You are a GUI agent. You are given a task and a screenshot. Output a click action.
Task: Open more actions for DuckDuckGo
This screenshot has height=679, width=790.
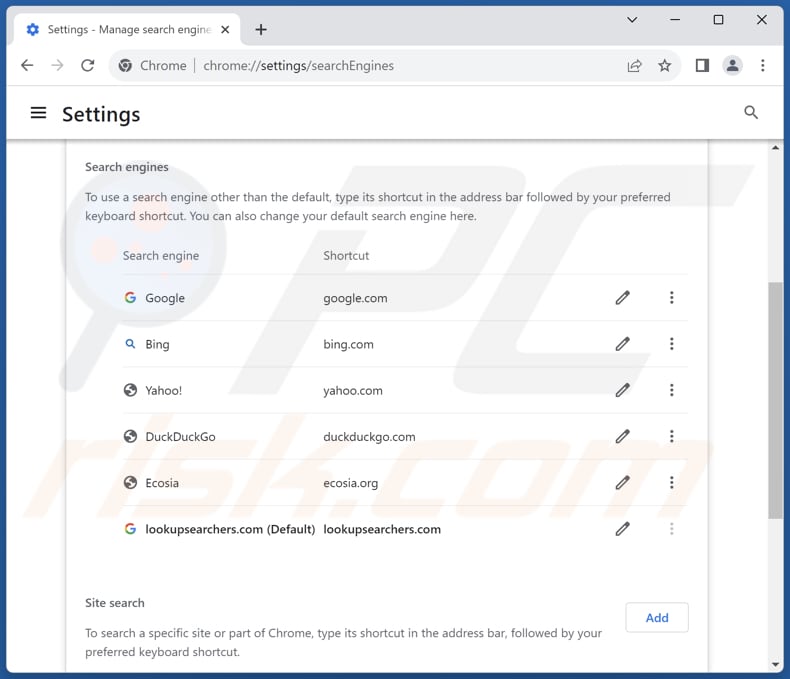coord(671,436)
